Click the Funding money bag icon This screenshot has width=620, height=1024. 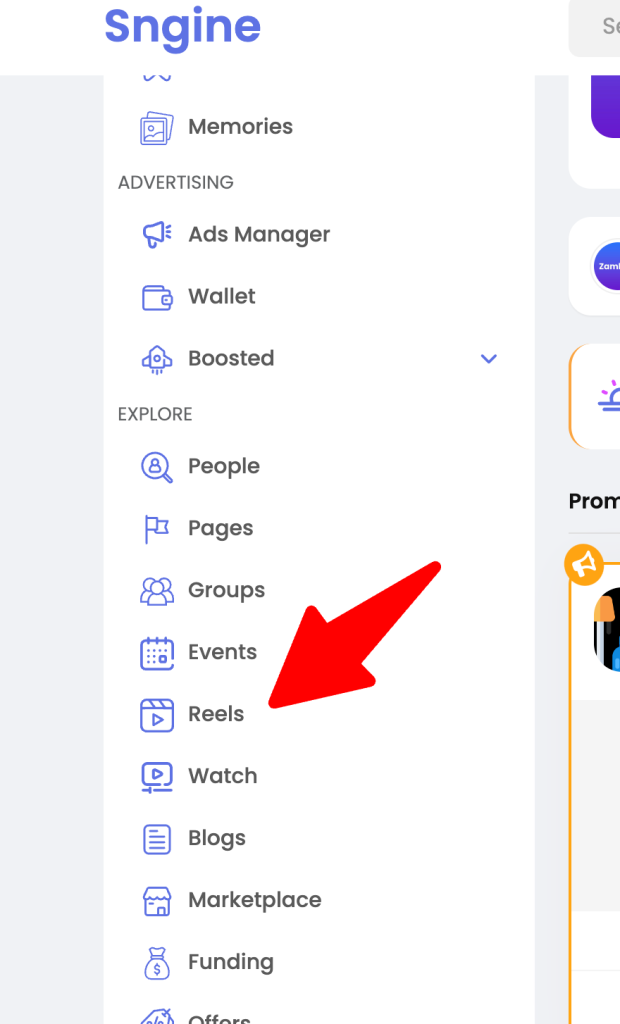point(157,963)
